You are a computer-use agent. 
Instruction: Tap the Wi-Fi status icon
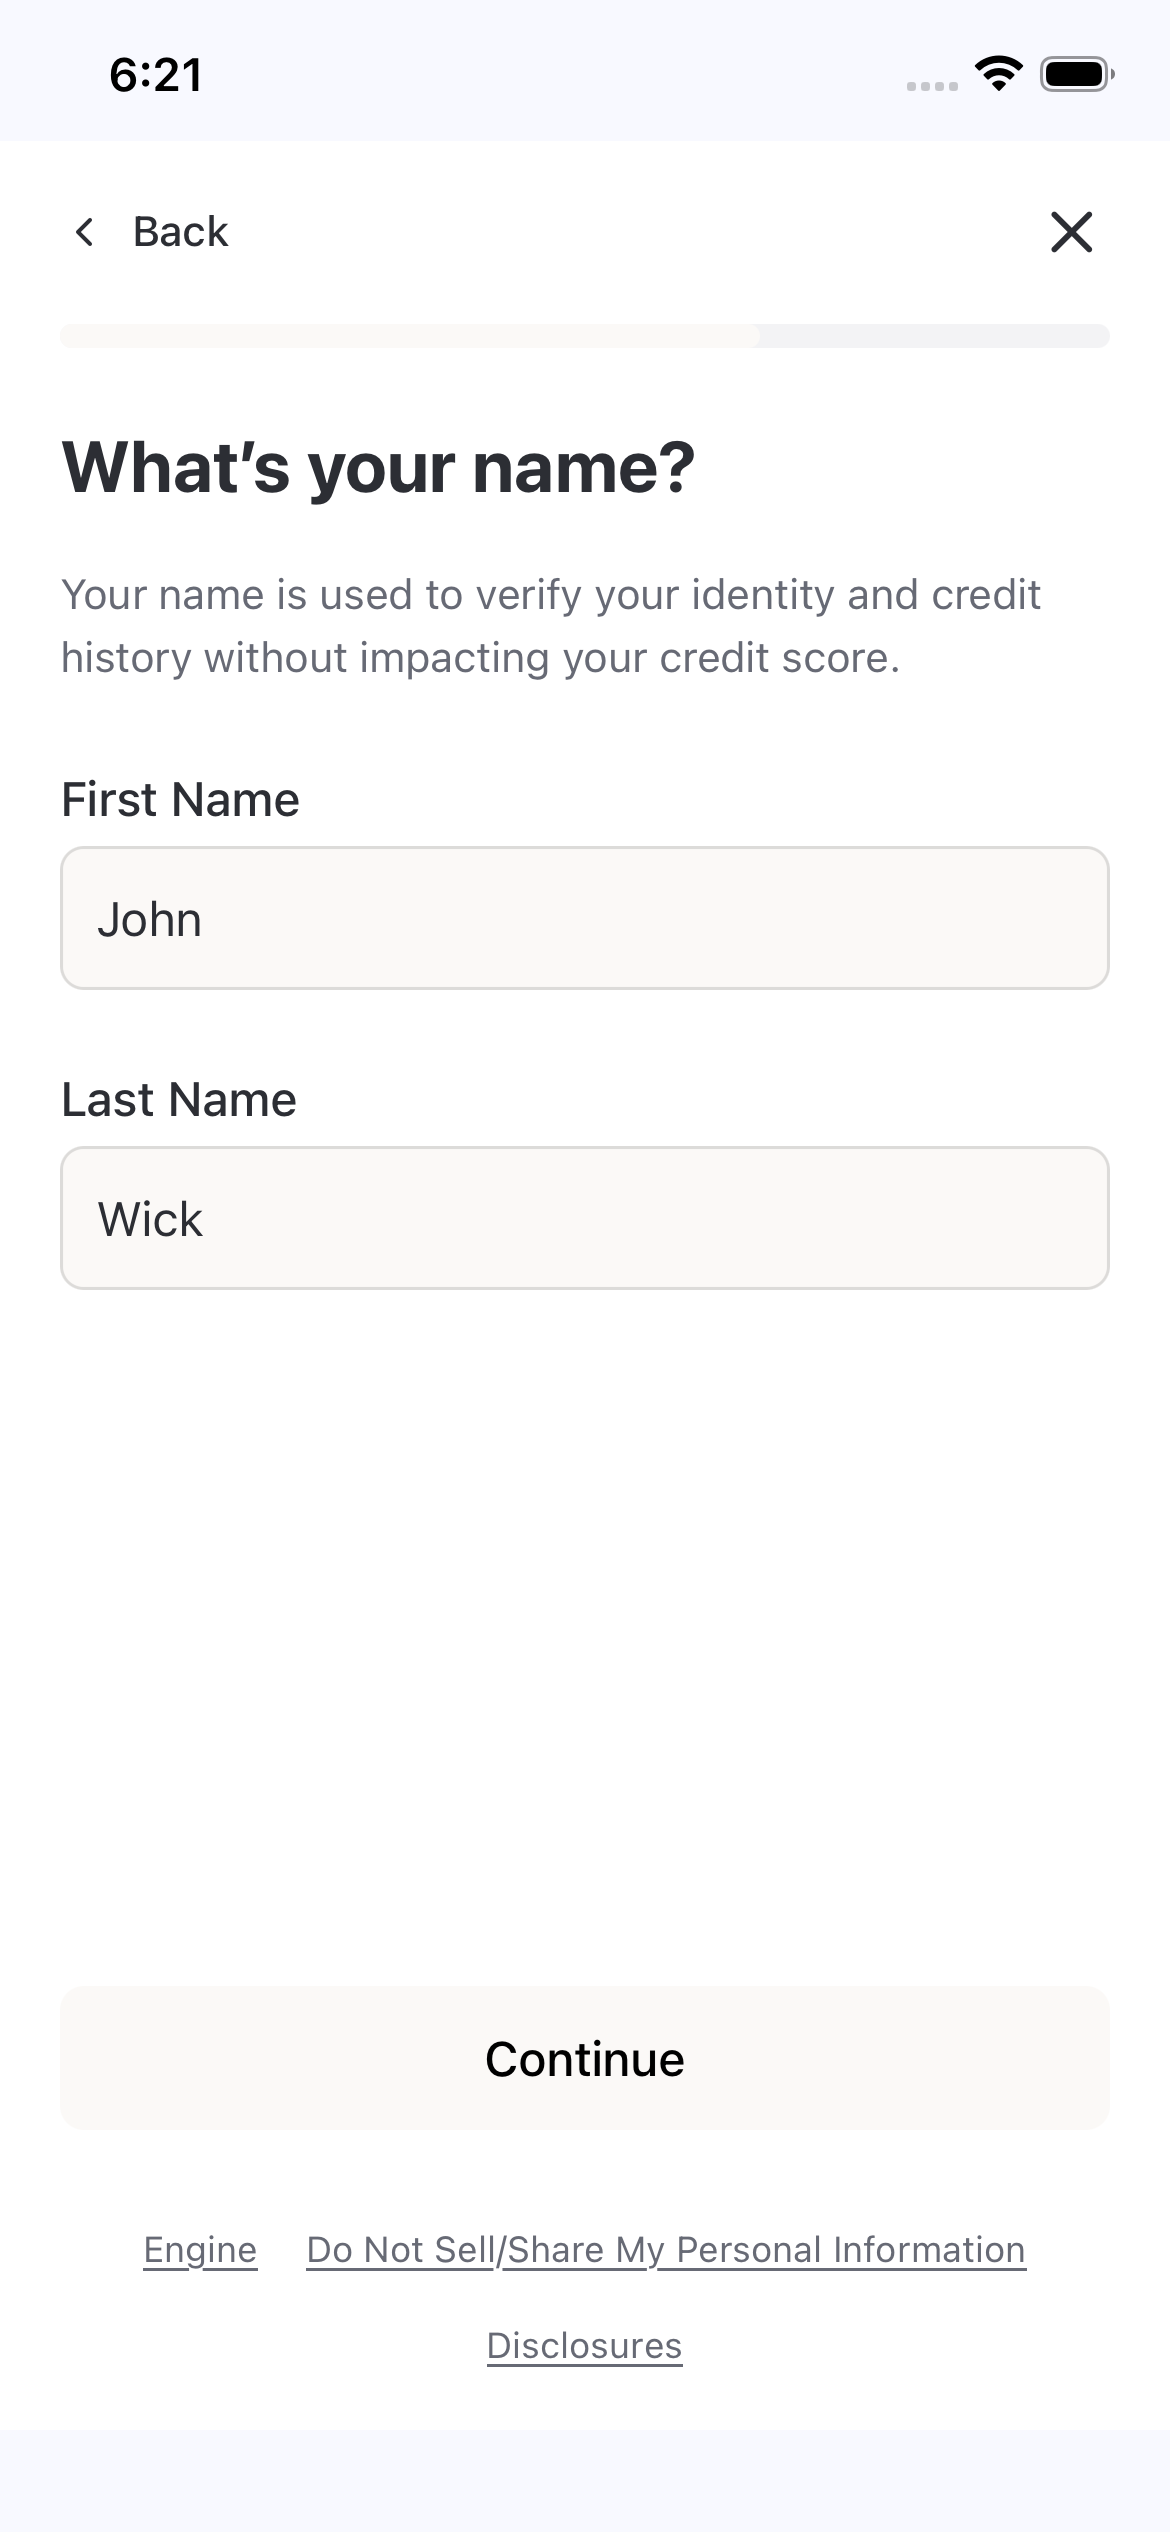click(x=998, y=74)
